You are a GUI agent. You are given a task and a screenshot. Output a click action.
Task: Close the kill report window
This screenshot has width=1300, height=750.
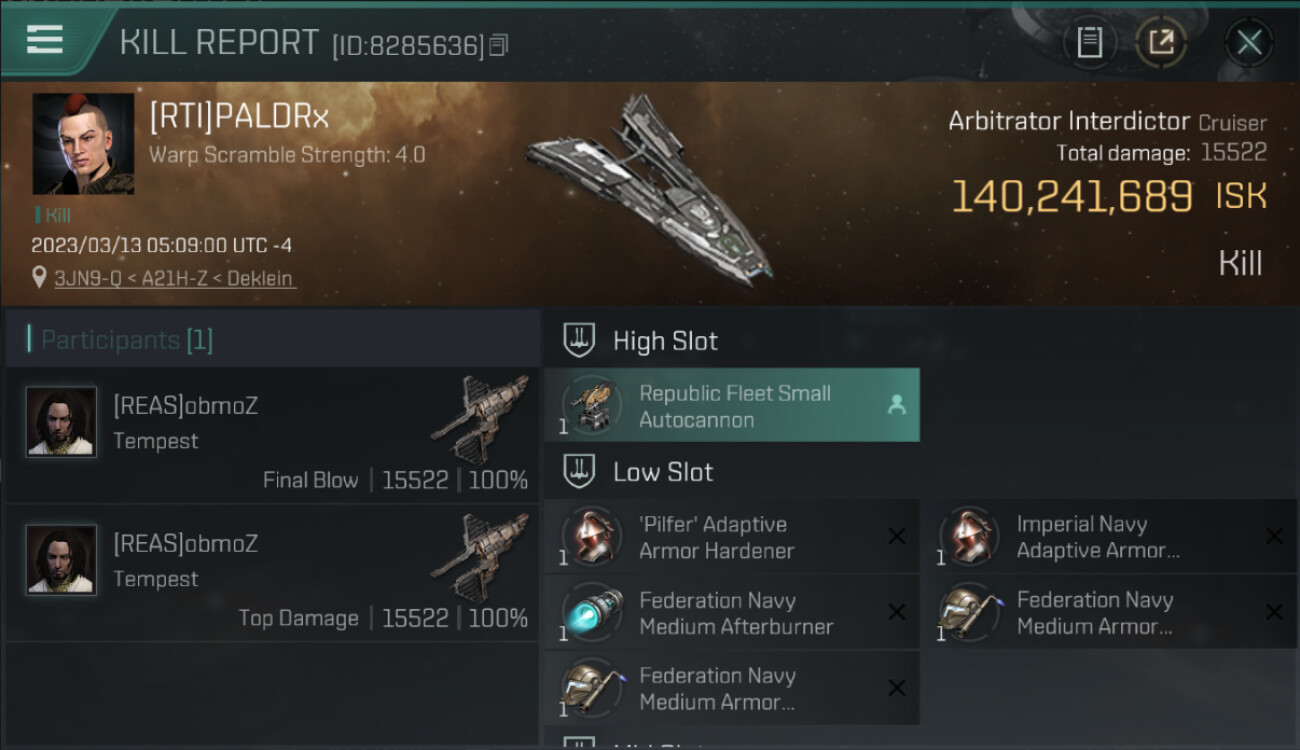1248,42
